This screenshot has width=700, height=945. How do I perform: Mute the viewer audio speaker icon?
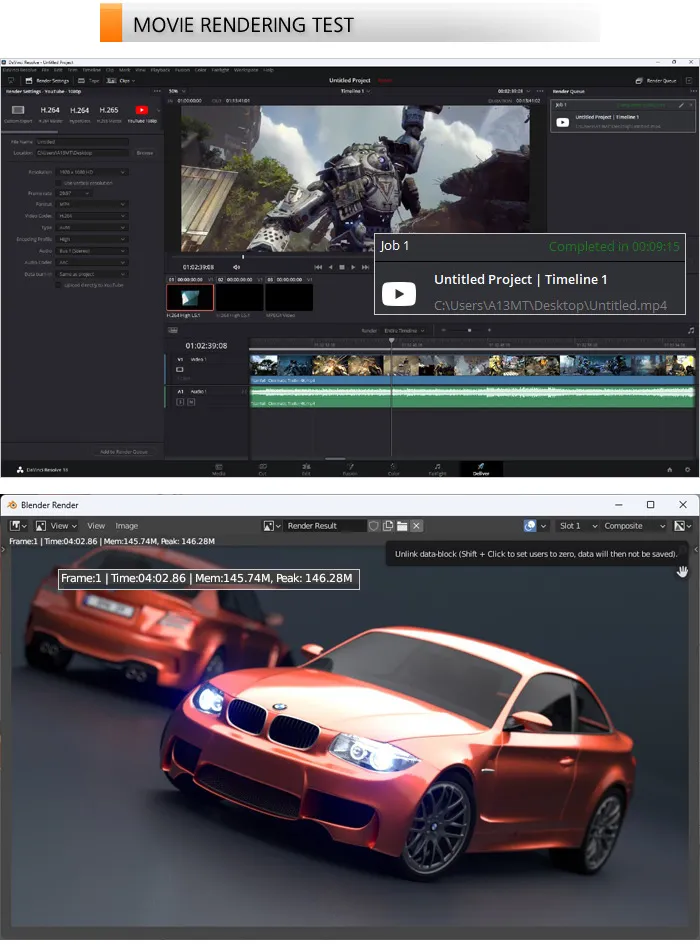236,267
